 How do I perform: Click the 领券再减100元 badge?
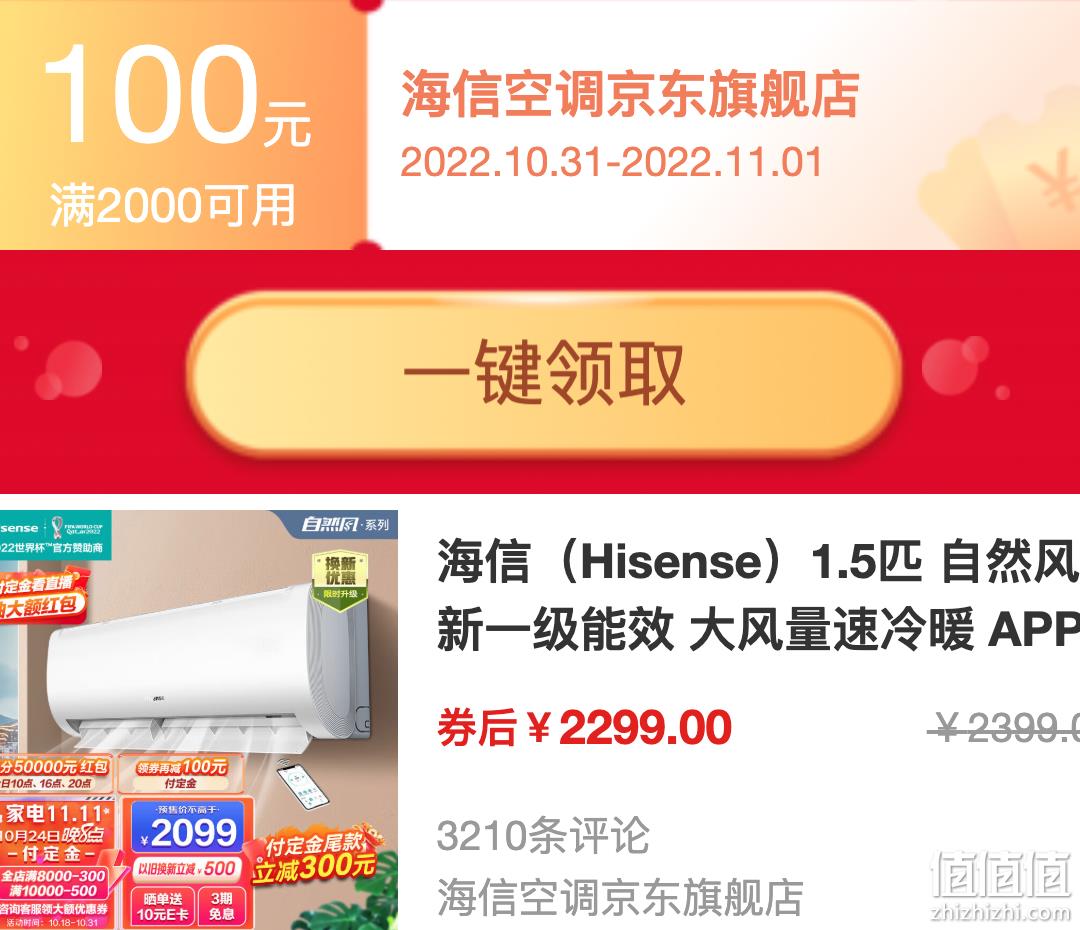(x=181, y=773)
